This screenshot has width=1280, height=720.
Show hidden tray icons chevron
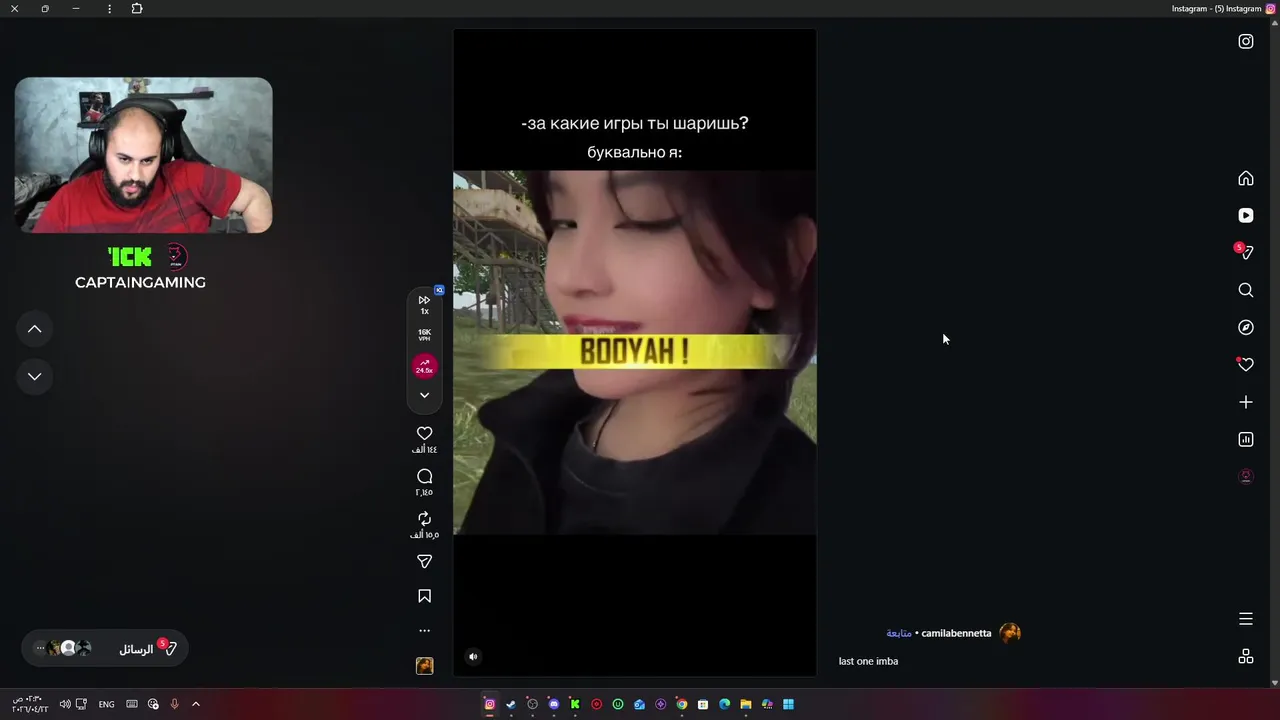tap(196, 704)
